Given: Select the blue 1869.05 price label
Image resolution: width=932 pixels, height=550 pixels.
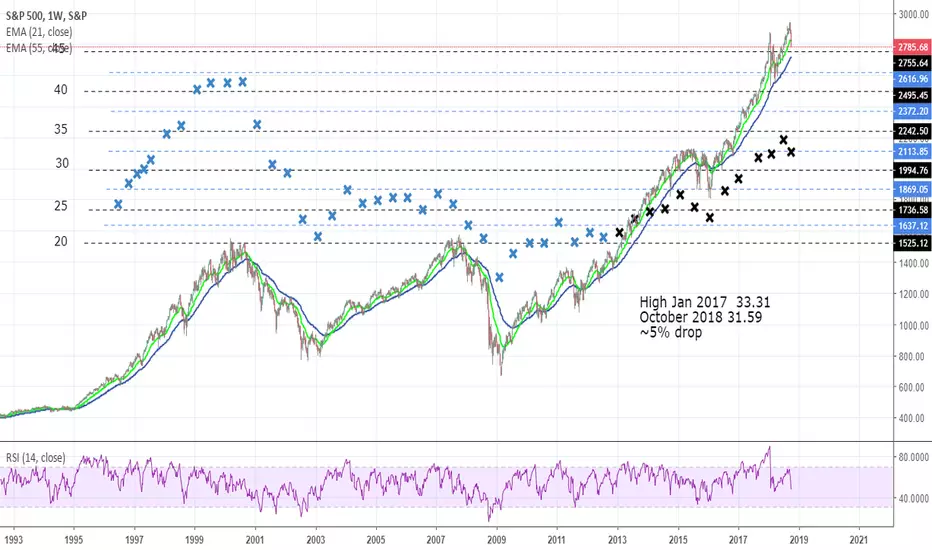Looking at the screenshot, I should 912,190.
